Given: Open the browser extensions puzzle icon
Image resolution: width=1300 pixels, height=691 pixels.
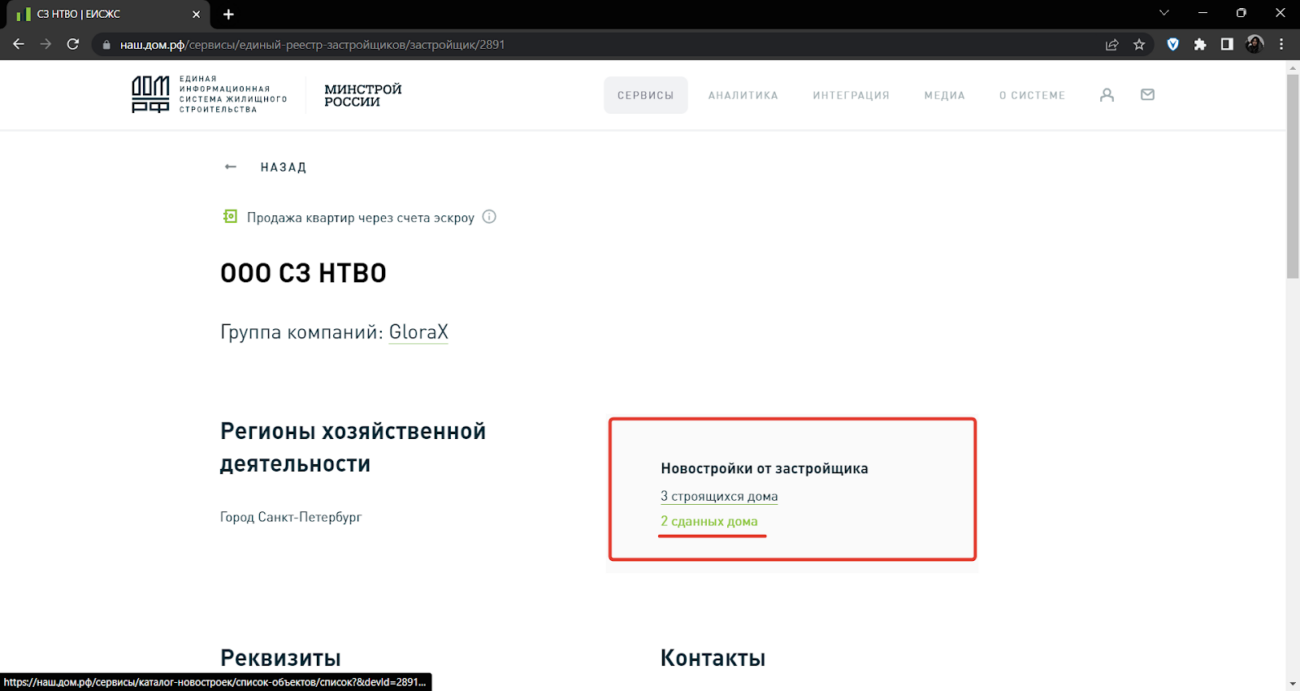Looking at the screenshot, I should (1200, 44).
